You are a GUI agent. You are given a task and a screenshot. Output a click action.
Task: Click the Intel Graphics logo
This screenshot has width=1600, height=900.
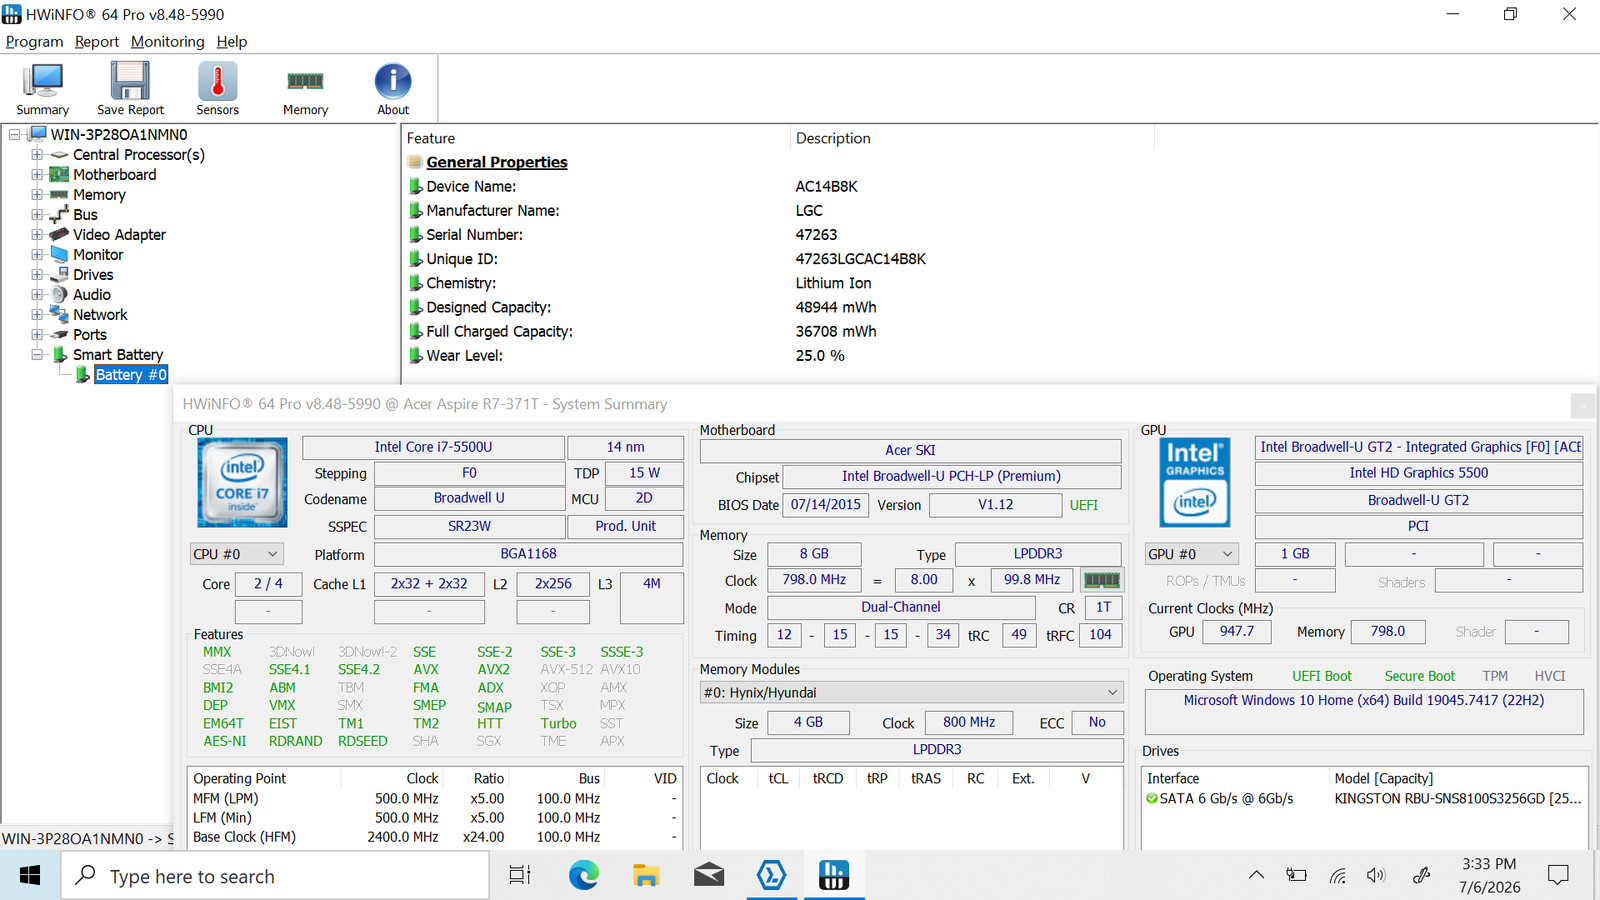click(1194, 483)
